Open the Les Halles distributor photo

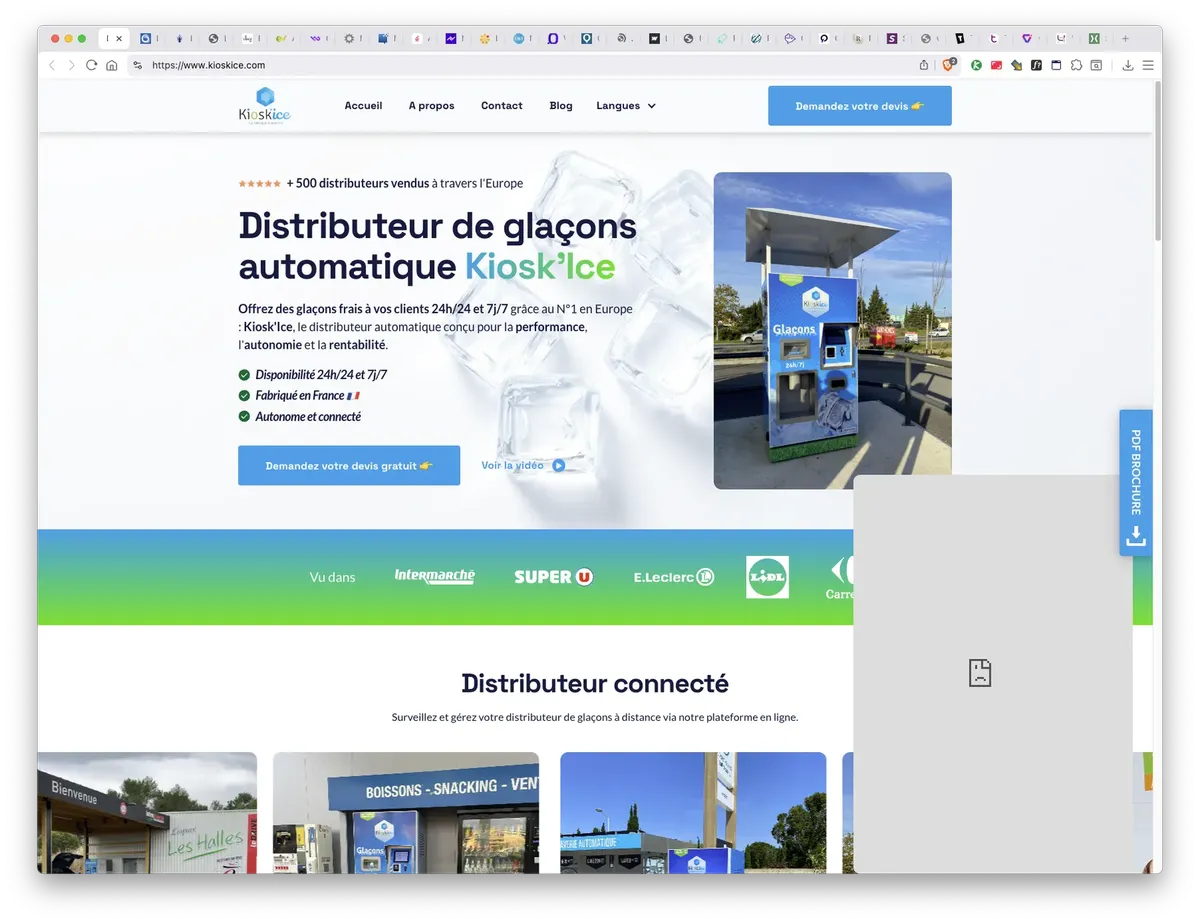(x=147, y=812)
